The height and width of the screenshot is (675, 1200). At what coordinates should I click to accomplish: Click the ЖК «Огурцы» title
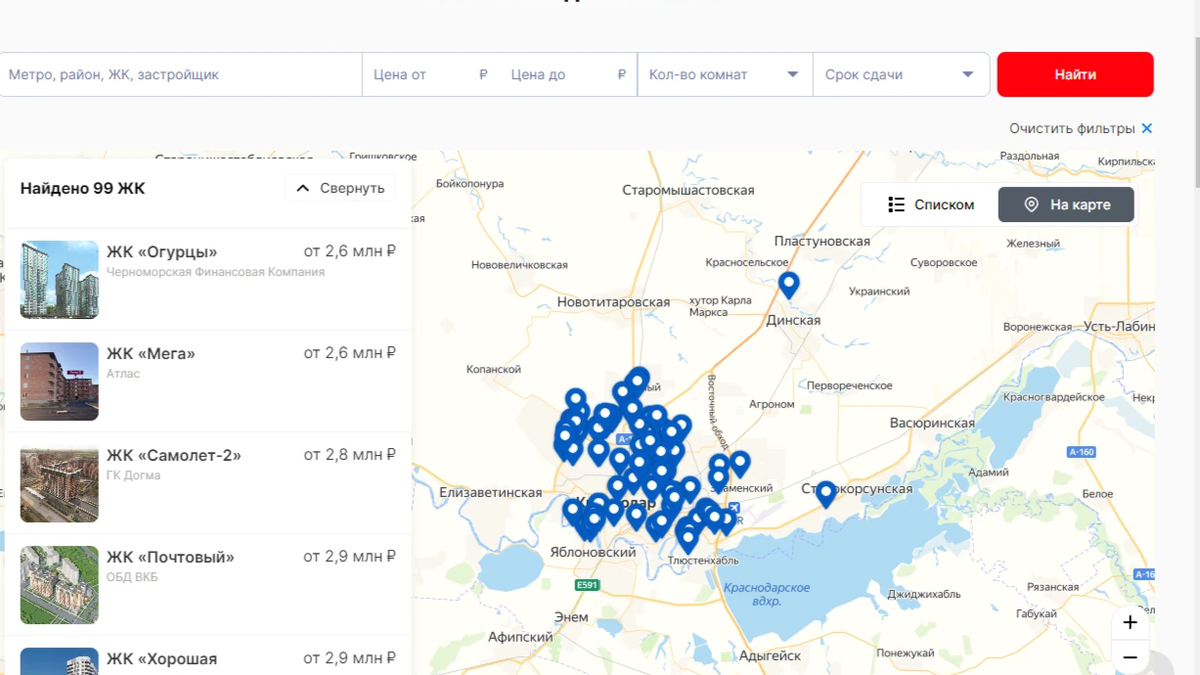point(162,252)
